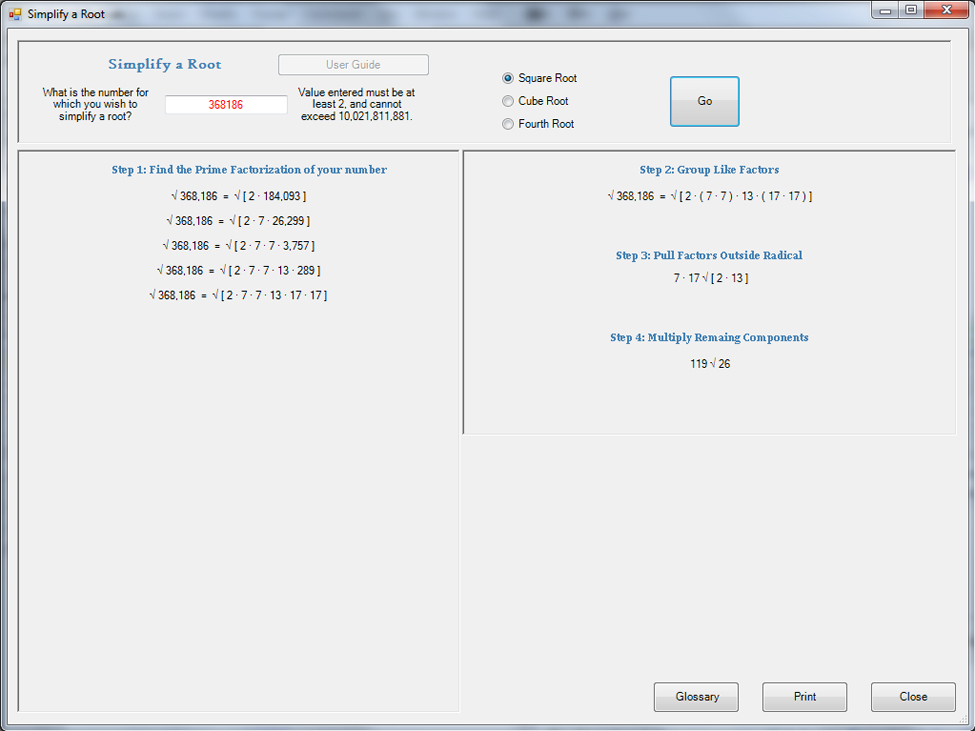Switch to the Fourth Root option

509,124
